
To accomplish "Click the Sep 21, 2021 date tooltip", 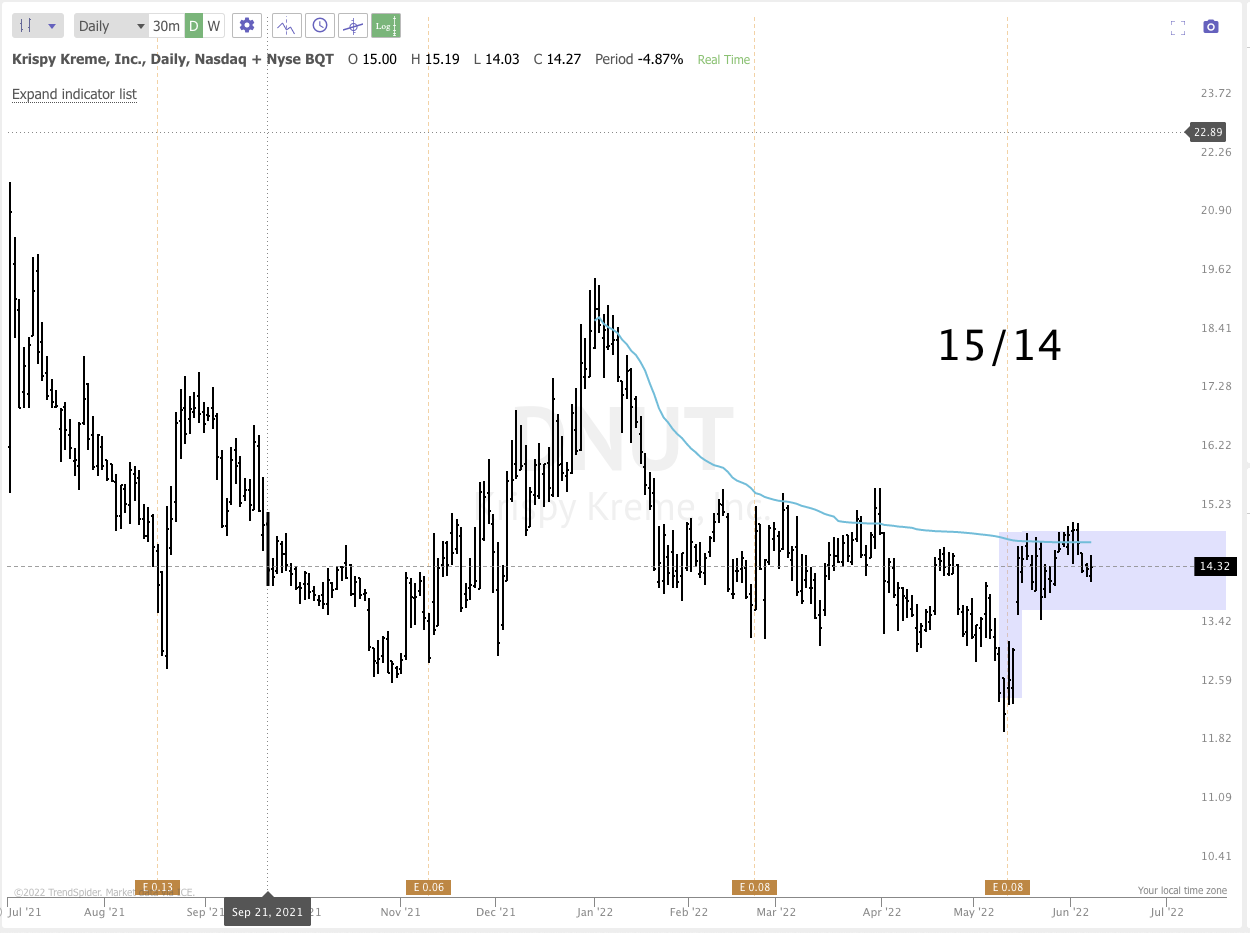I will 267,911.
